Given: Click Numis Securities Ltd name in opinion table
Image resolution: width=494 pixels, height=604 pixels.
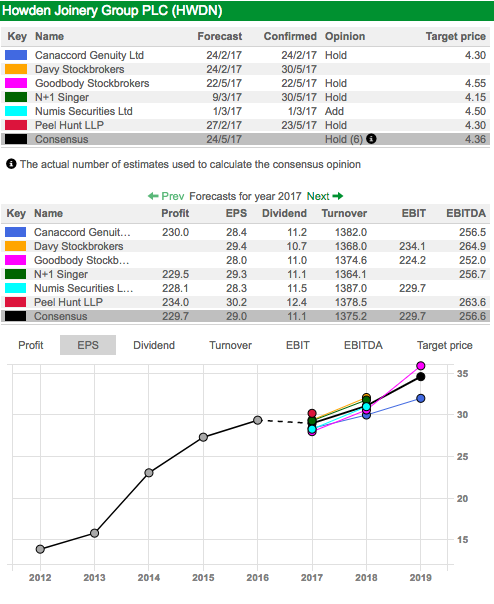Looking at the screenshot, I should (84, 111).
